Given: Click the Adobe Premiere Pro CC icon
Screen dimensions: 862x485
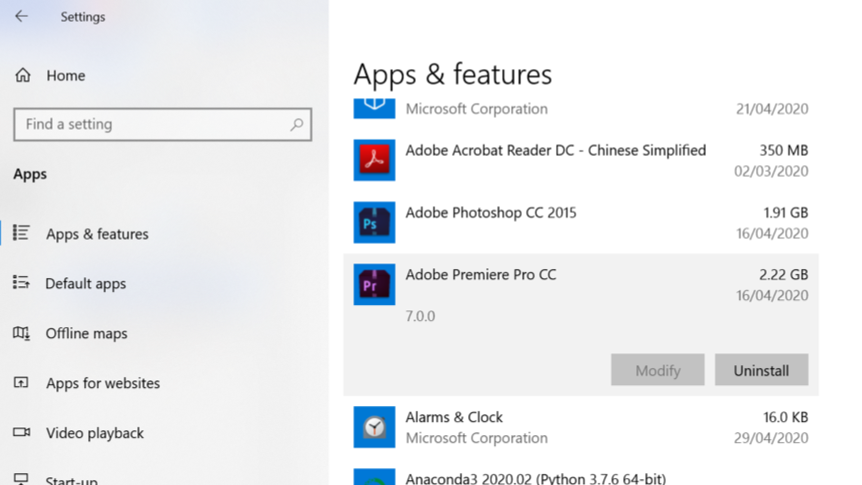Looking at the screenshot, I should [374, 284].
